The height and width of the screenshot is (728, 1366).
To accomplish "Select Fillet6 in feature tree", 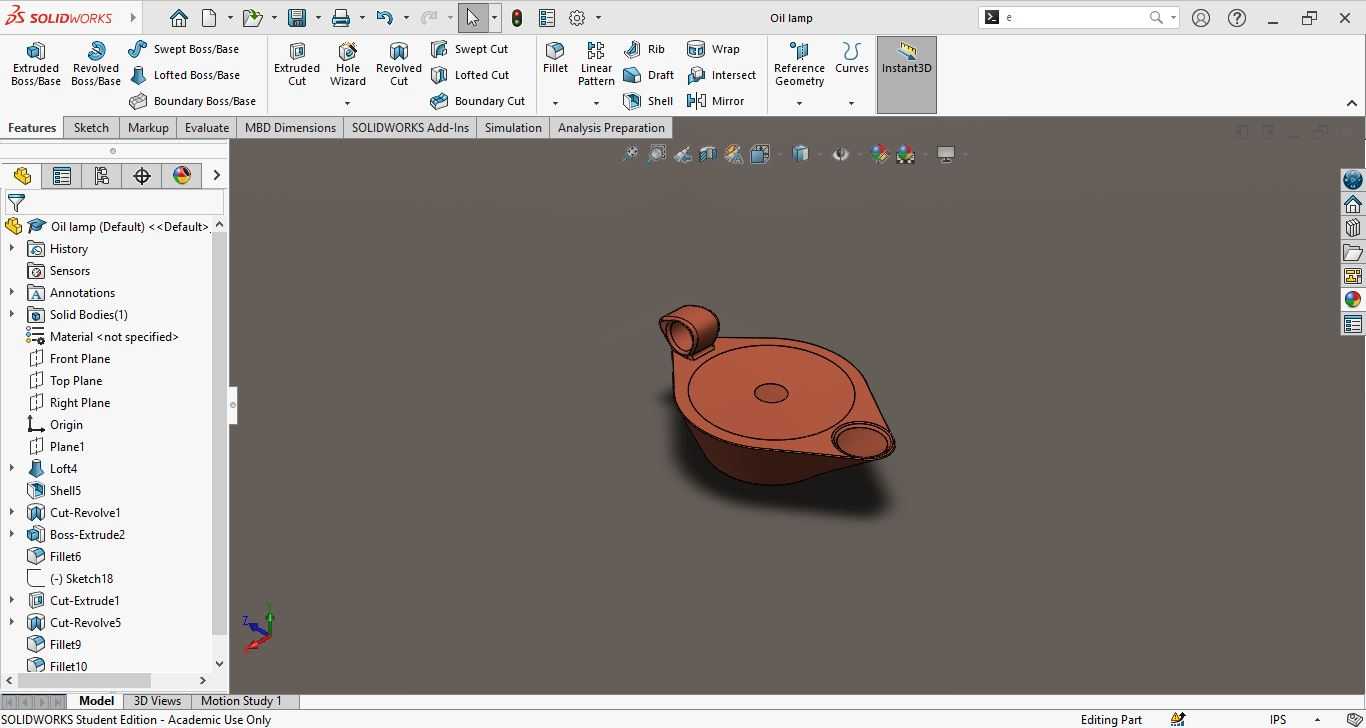I will [x=65, y=557].
